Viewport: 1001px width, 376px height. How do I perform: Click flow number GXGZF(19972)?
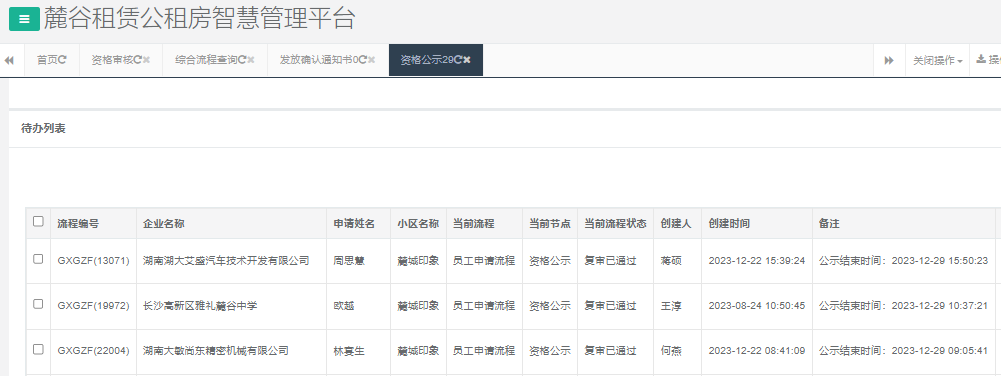pos(93,306)
